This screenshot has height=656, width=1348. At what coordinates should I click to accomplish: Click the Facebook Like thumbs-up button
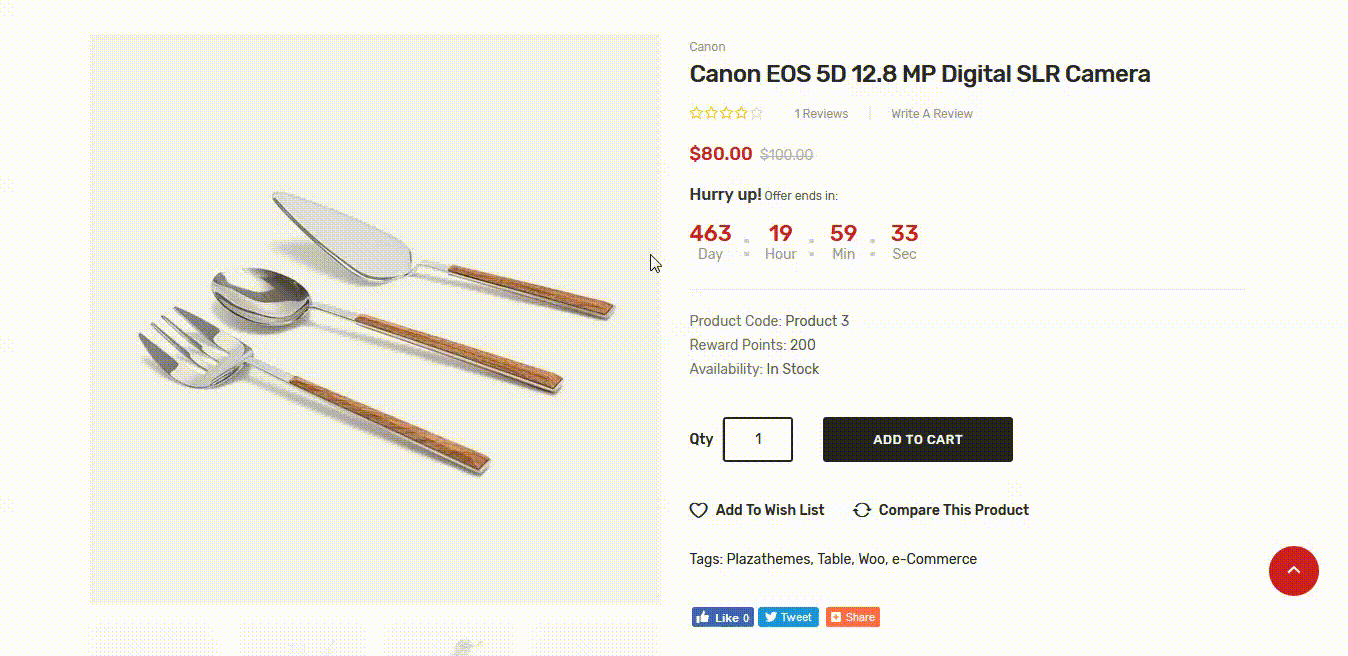pyautogui.click(x=722, y=617)
